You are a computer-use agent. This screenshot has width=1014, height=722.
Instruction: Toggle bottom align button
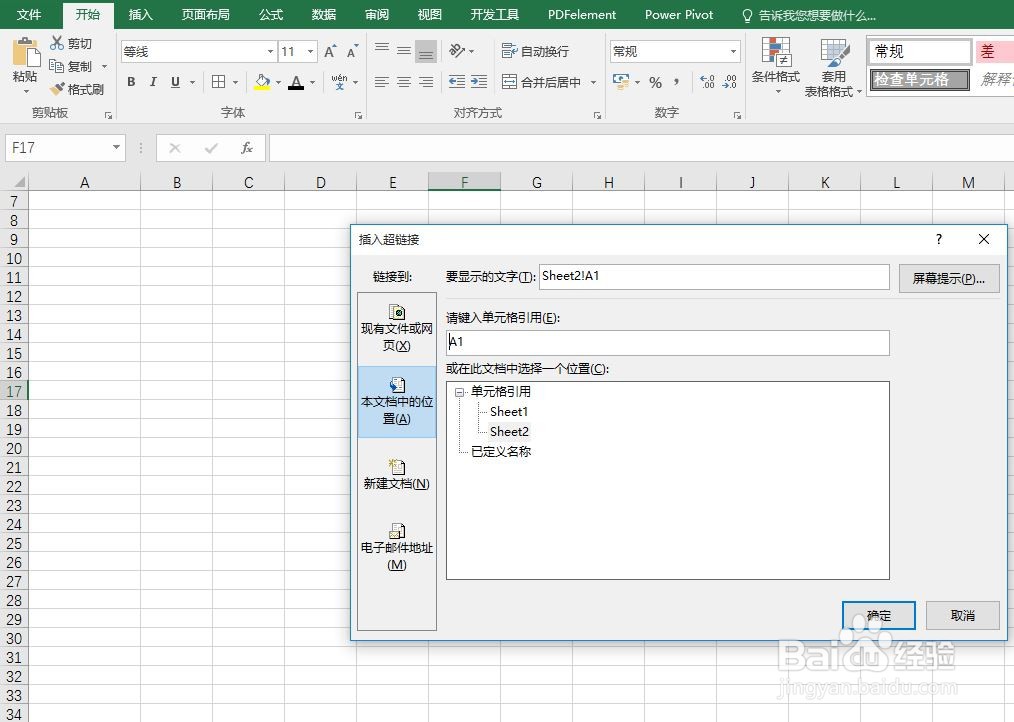pyautogui.click(x=426, y=51)
